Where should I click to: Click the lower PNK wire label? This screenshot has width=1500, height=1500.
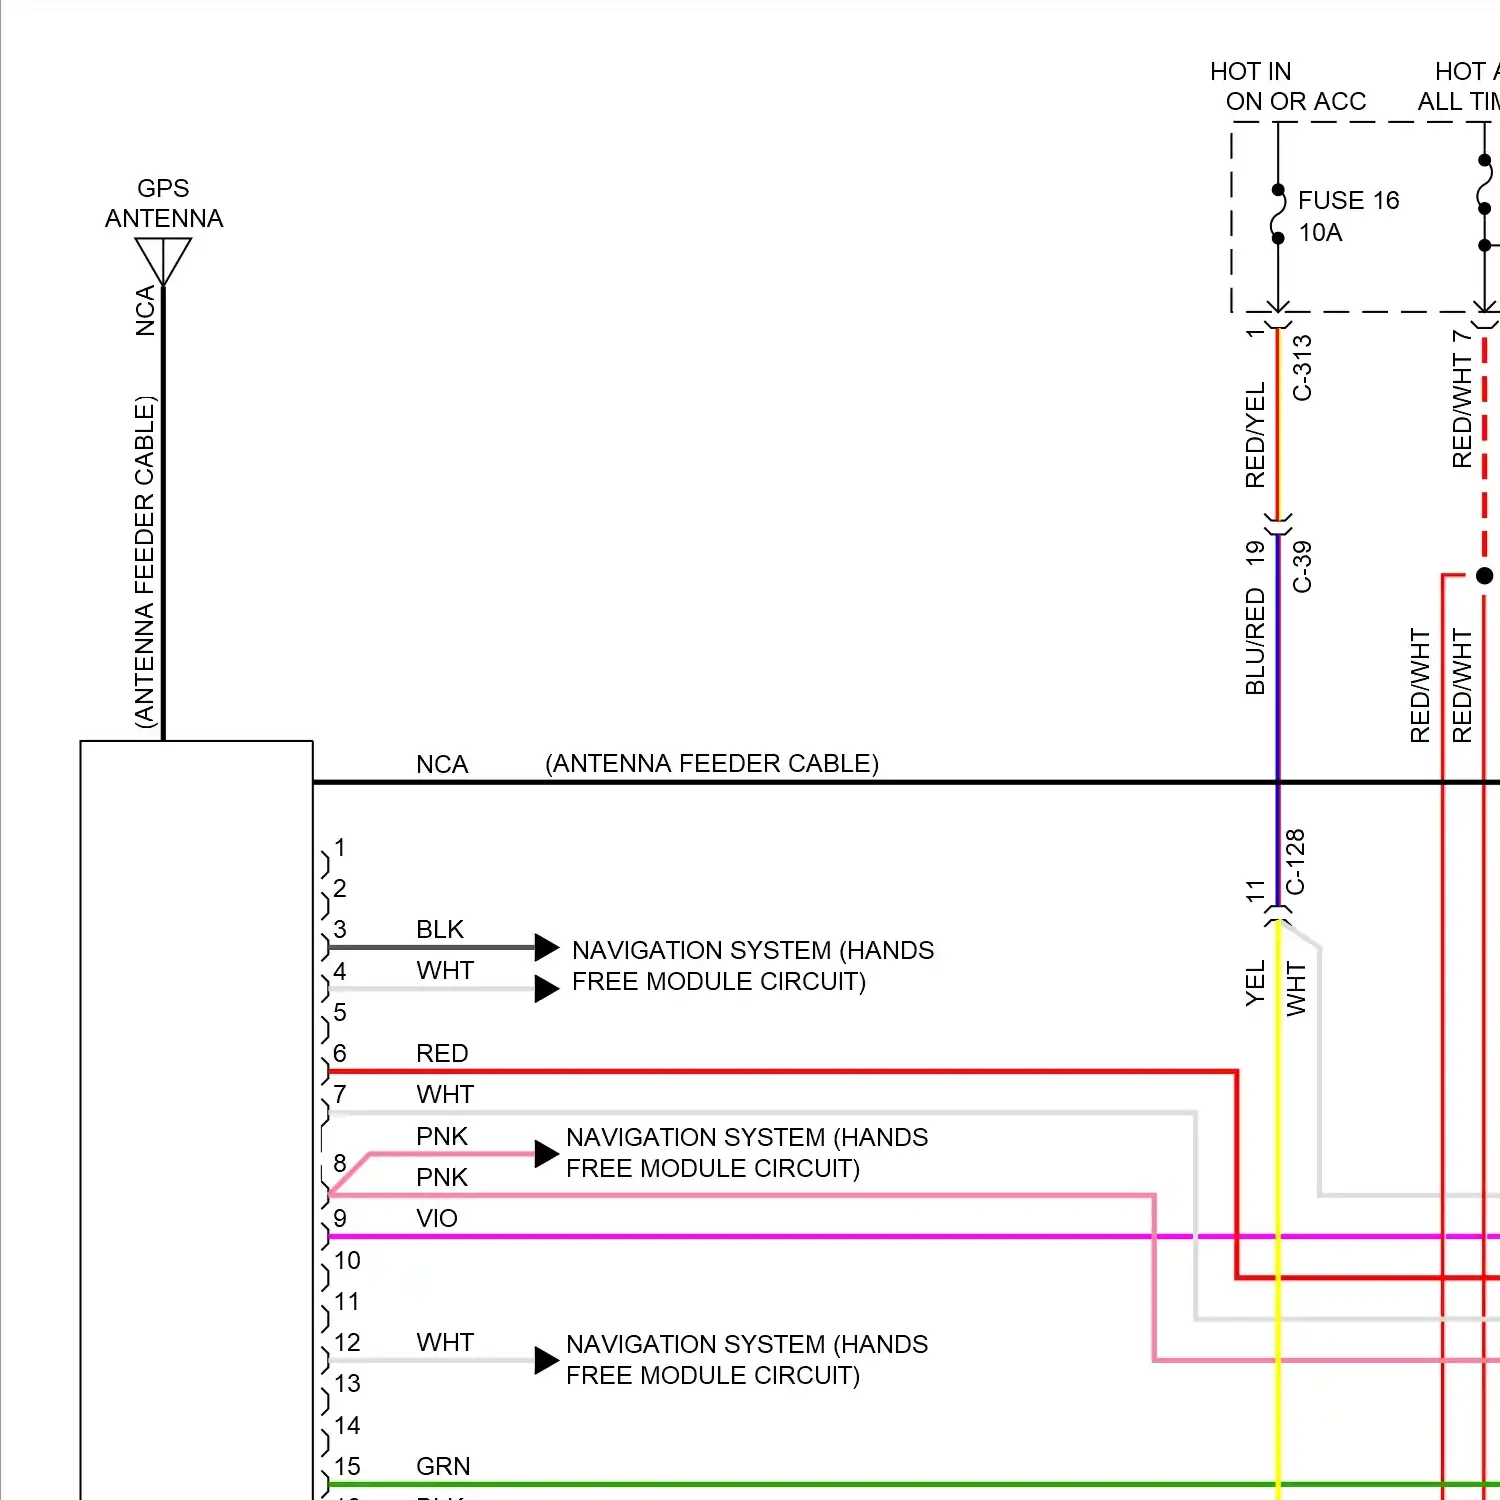[442, 1178]
